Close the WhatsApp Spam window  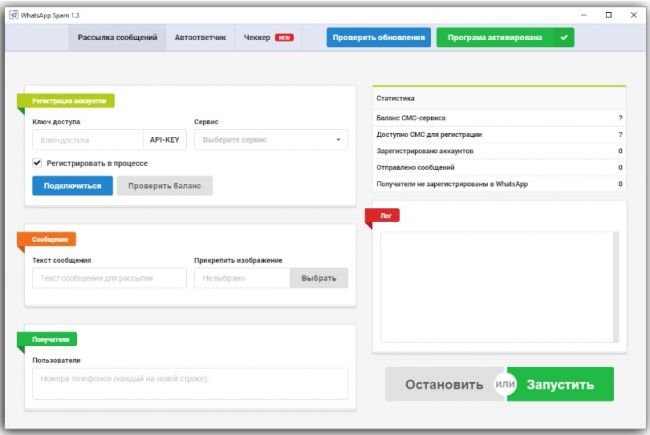tap(633, 15)
